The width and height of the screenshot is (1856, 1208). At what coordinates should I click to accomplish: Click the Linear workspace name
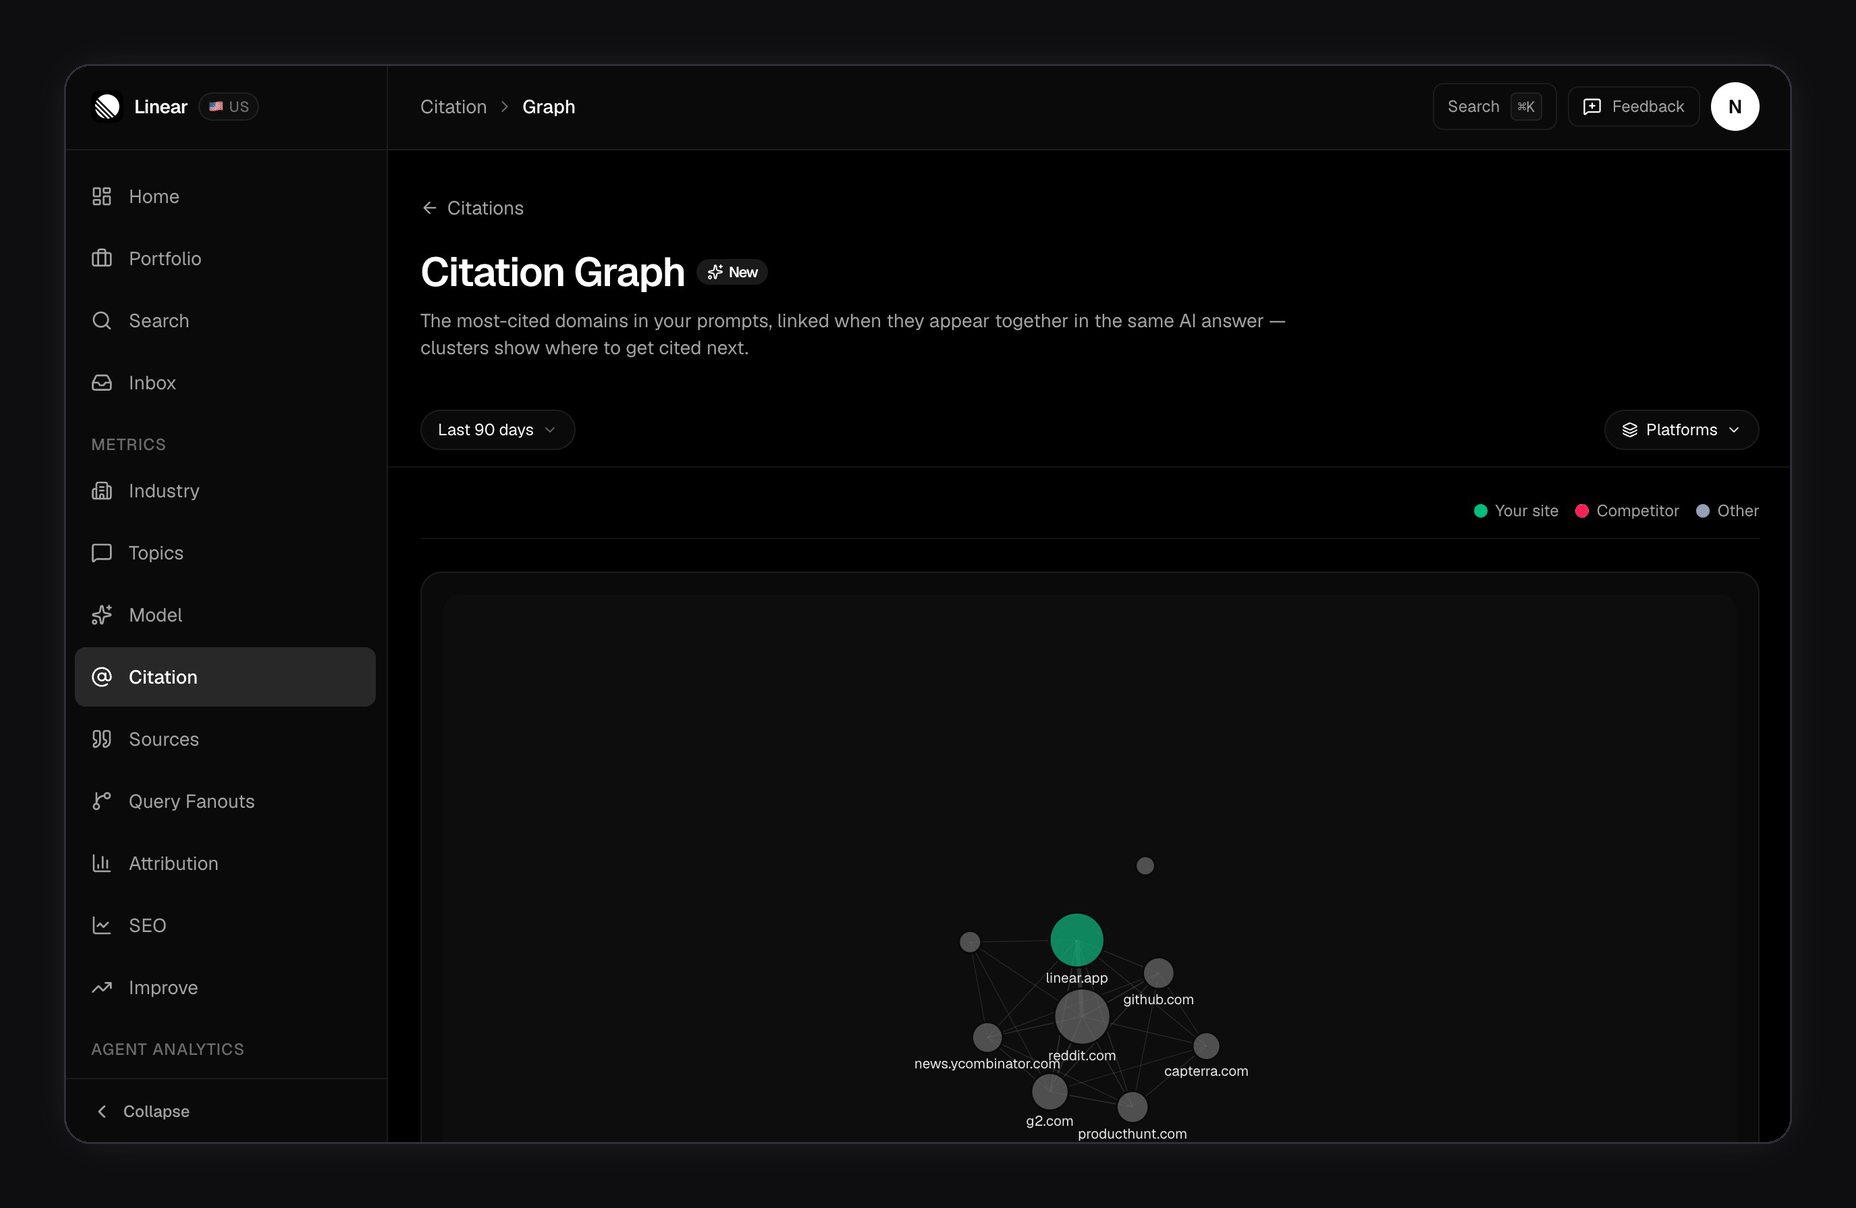(x=161, y=107)
